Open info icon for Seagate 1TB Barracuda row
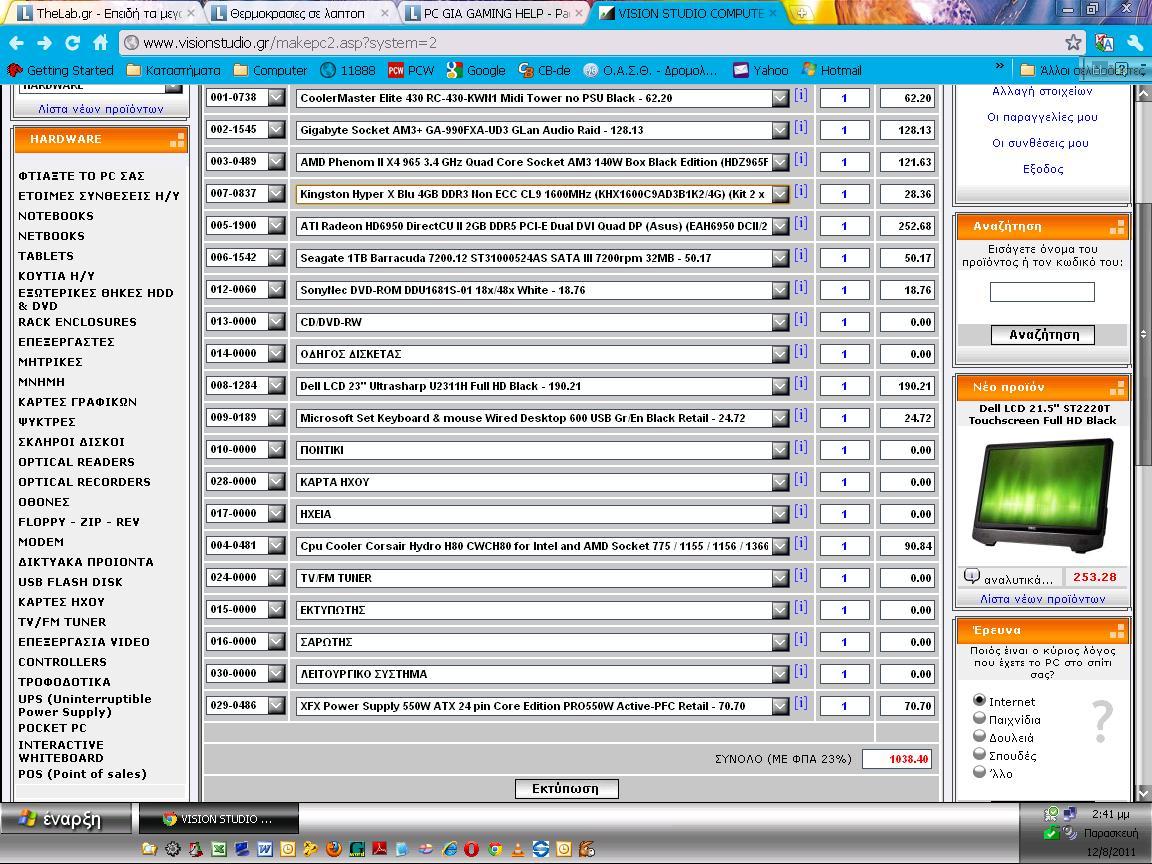The image size is (1152, 864). click(x=801, y=255)
